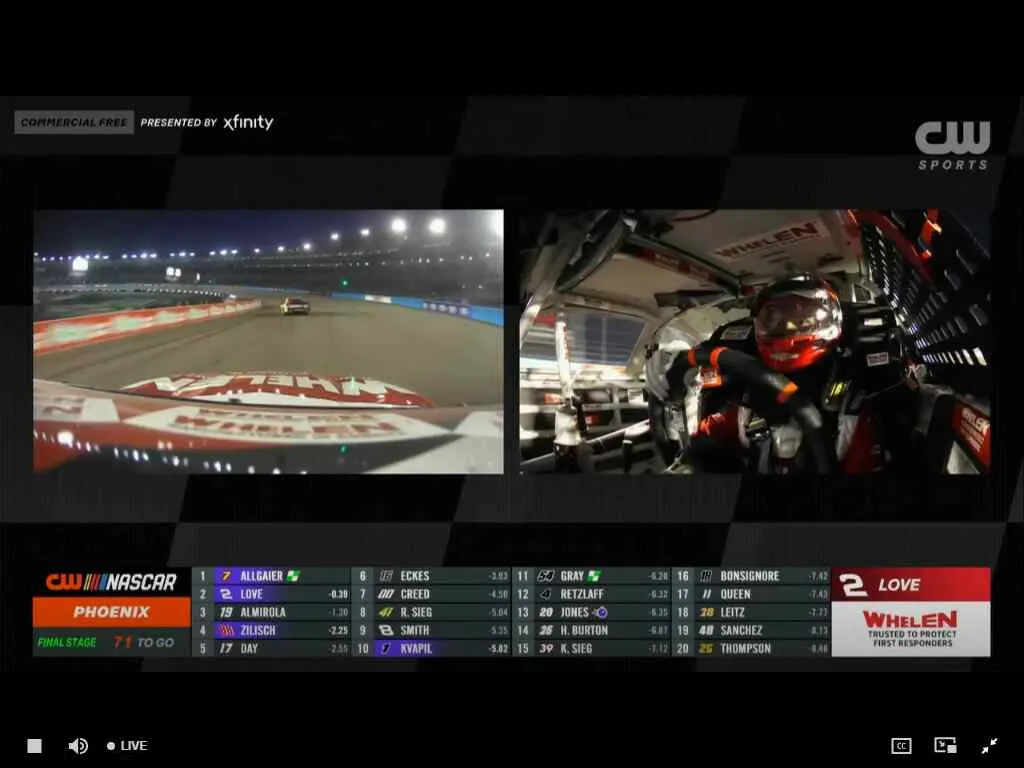This screenshot has width=1024, height=768.
Task: Select ECKES in position 6
Action: tap(431, 576)
